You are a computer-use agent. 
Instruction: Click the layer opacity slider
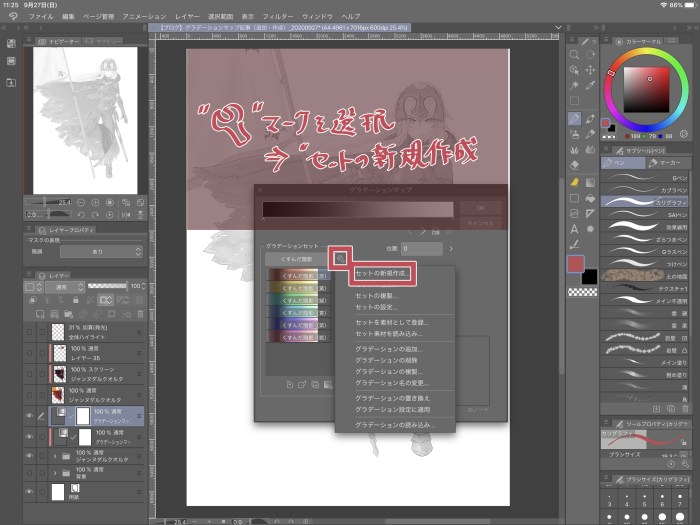[x=107, y=286]
